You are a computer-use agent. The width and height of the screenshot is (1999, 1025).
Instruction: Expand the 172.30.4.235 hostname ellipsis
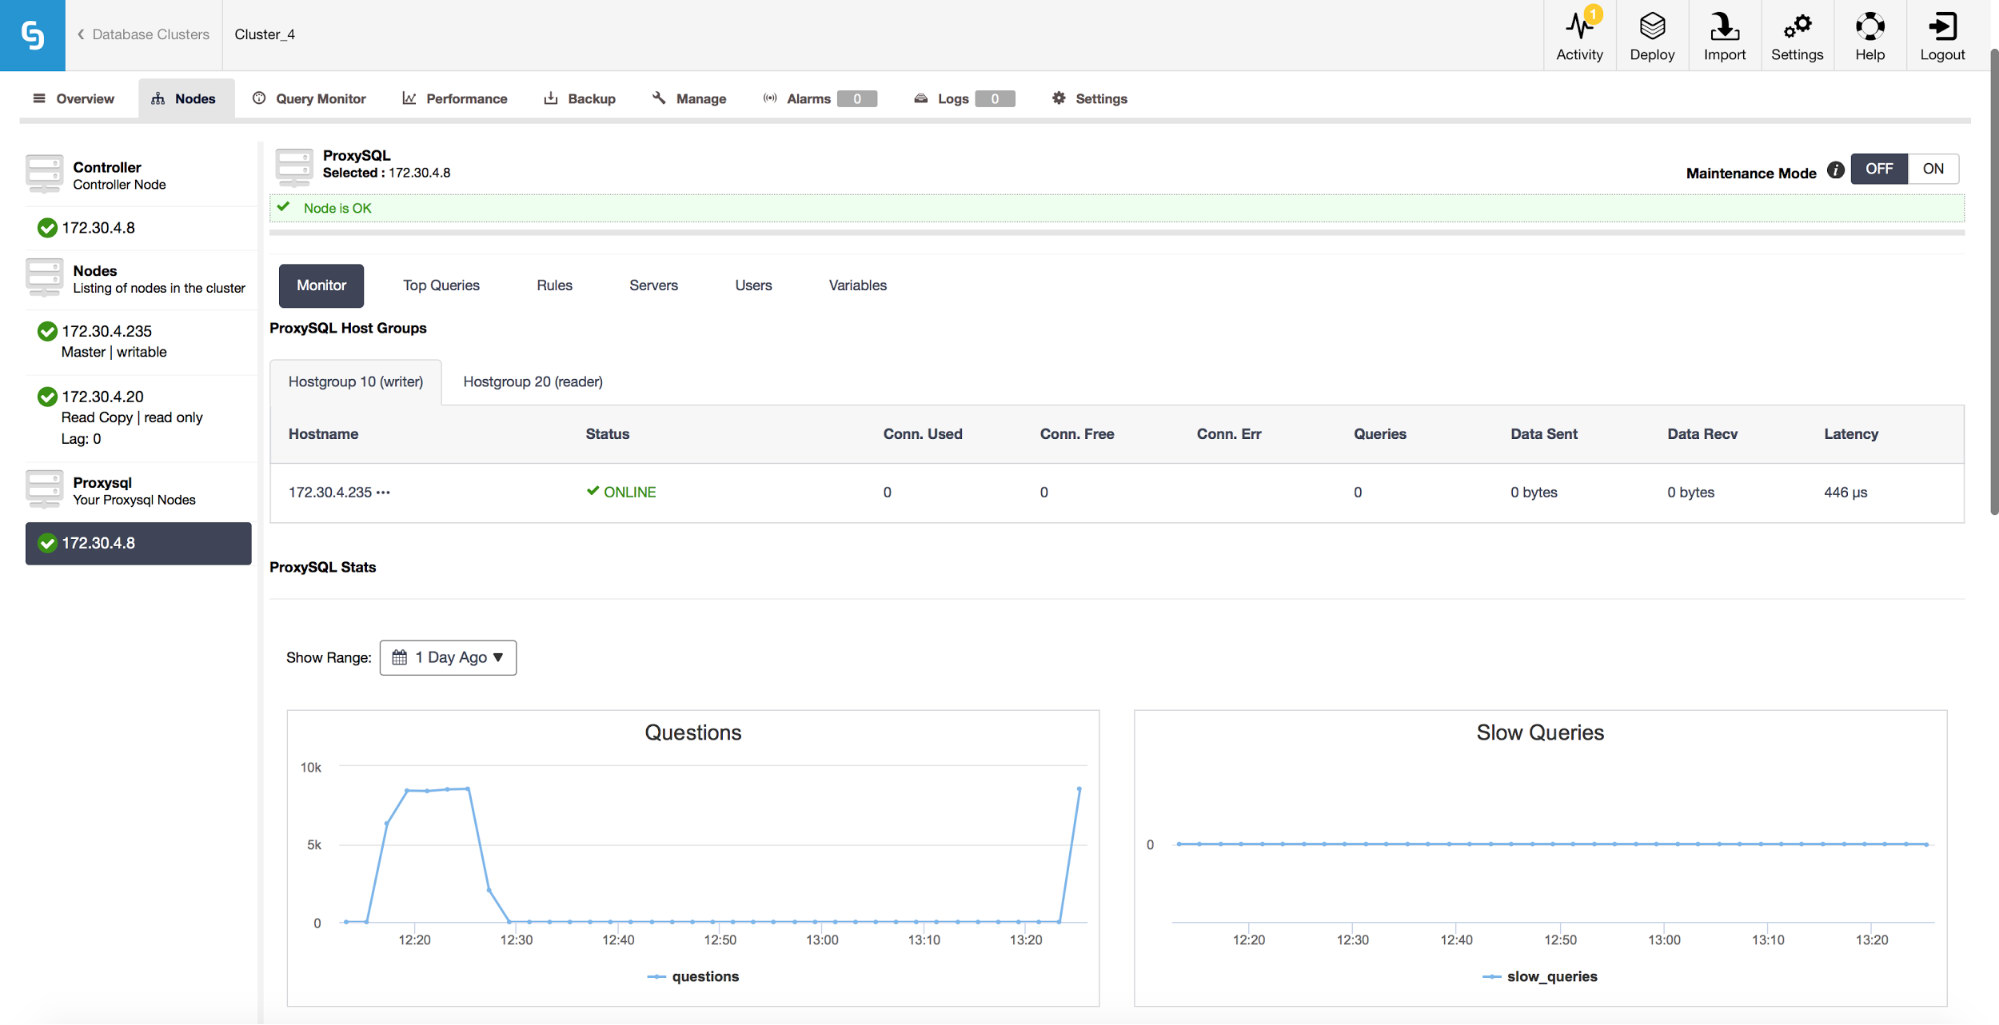coord(383,493)
